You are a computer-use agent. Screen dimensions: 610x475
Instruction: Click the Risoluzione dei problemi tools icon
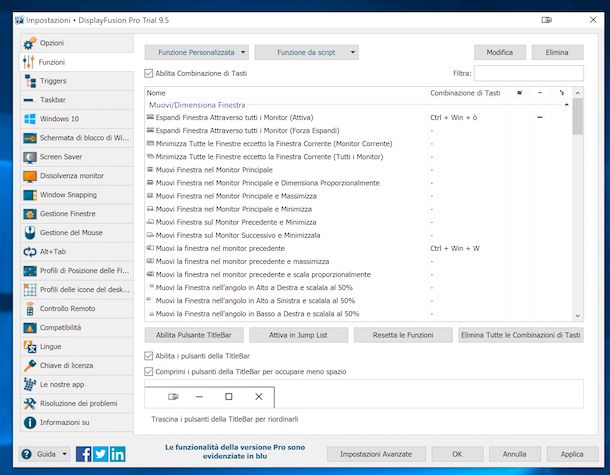[x=30, y=403]
